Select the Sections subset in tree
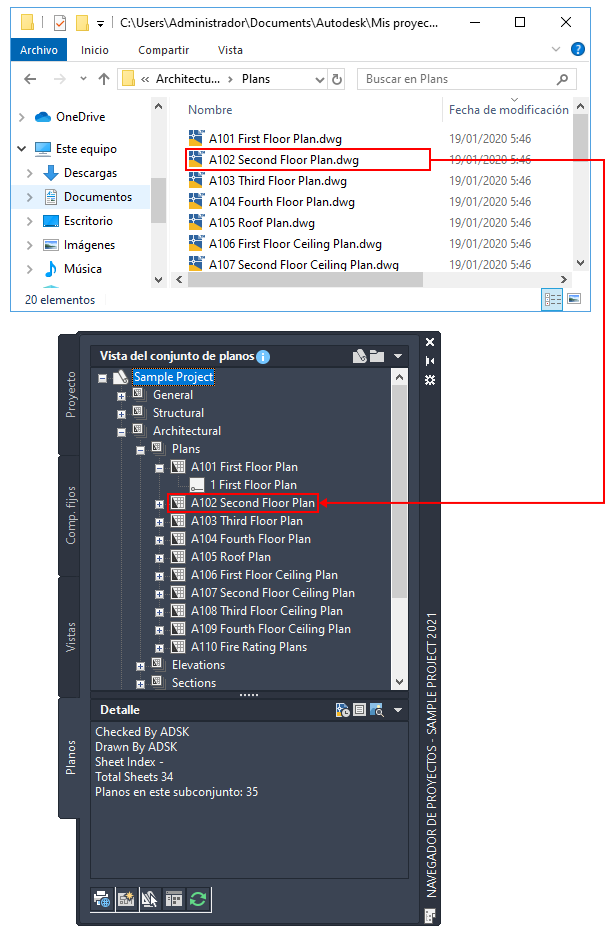Screen dimensions: 616x935 (x=194, y=683)
